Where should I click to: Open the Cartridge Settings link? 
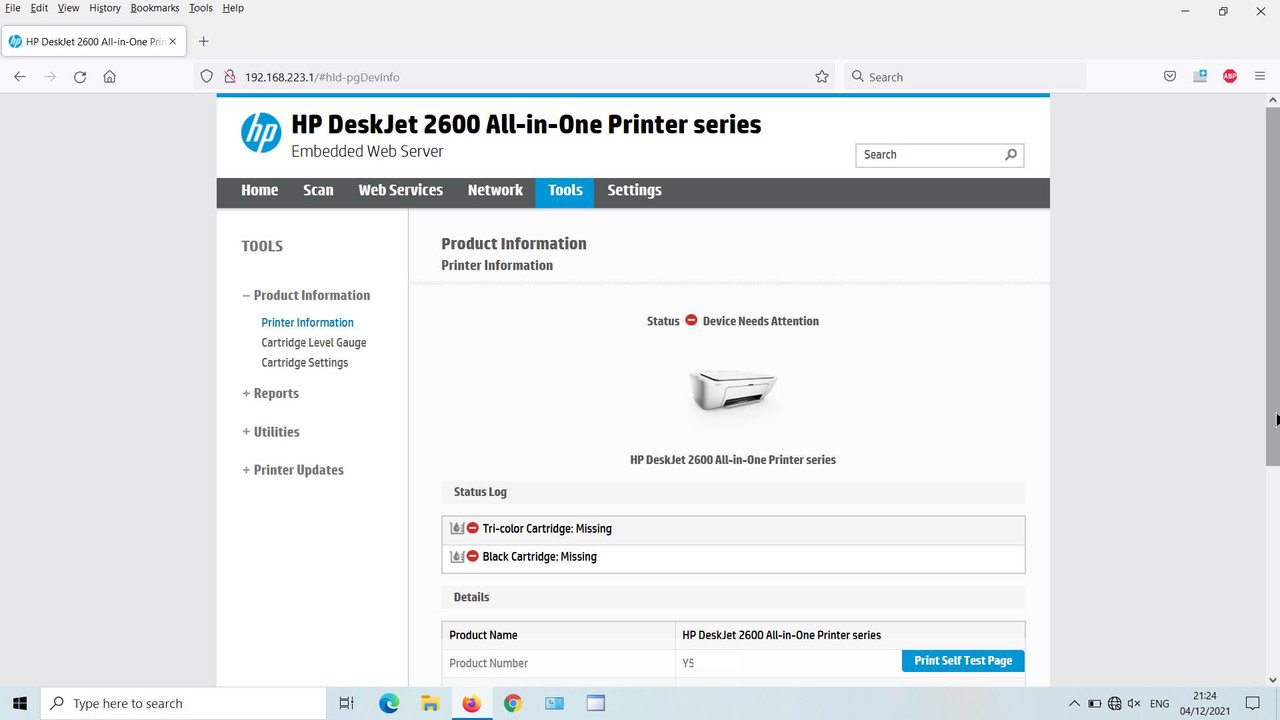[305, 362]
